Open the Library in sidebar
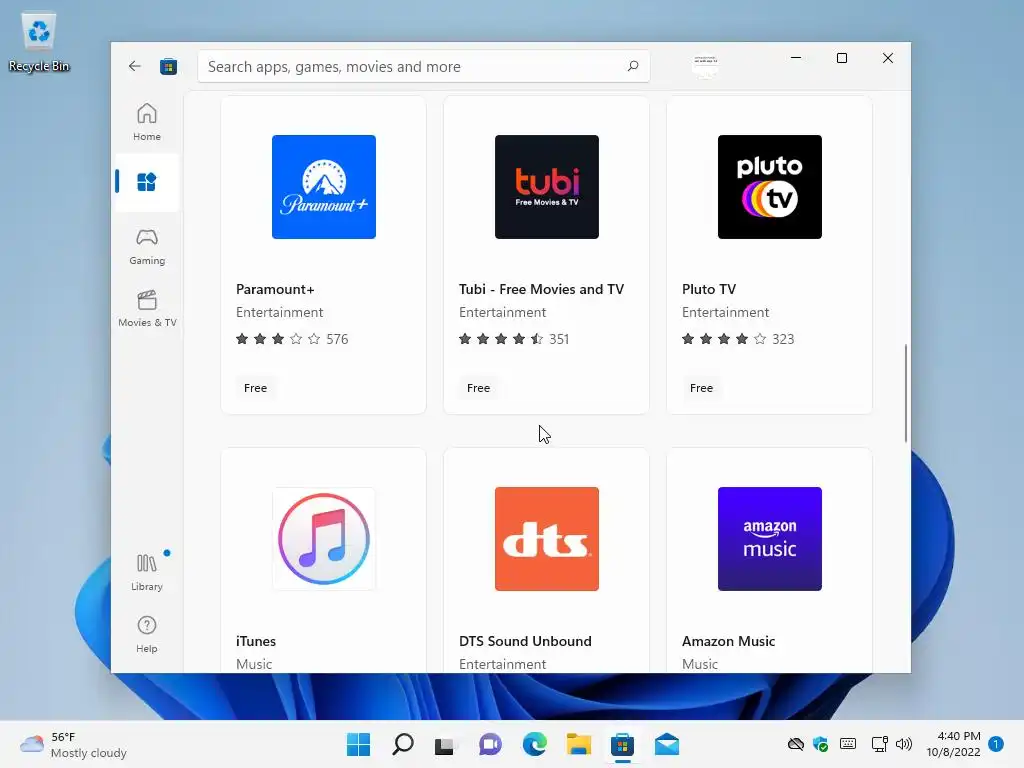Screen dimensions: 1024x768 (x=147, y=573)
